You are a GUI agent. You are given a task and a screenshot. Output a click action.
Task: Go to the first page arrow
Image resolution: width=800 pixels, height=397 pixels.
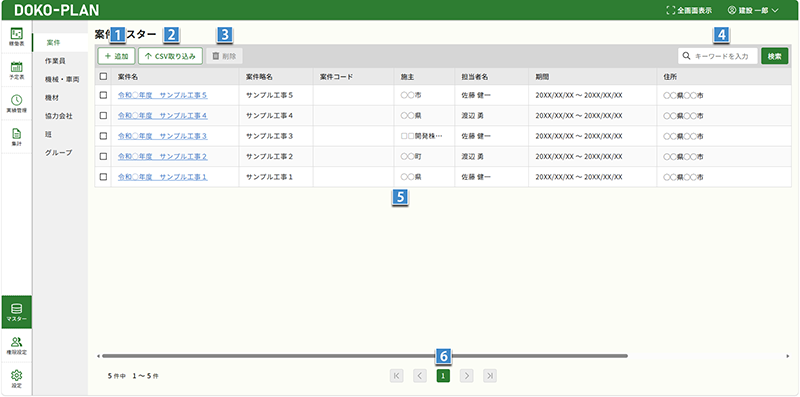(396, 376)
